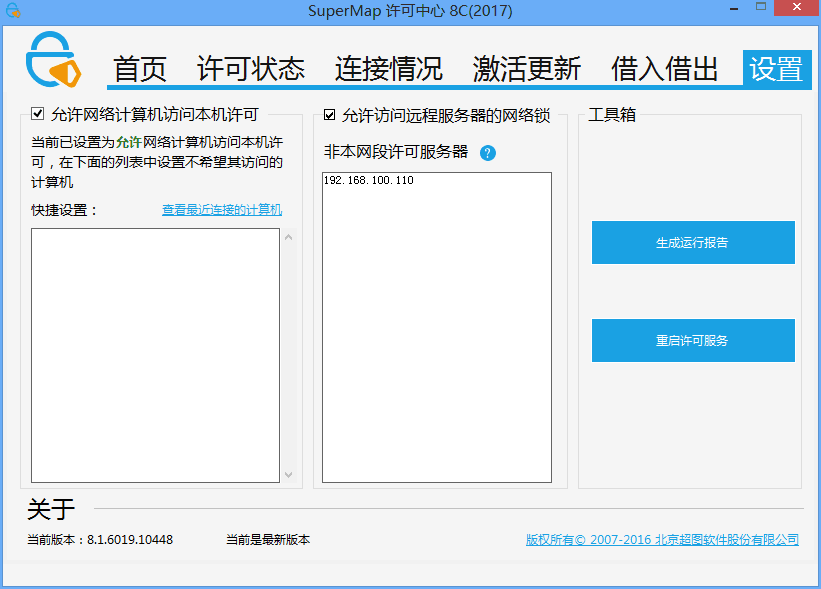The width and height of the screenshot is (821, 589).
Task: Toggle 允许网络计算机访问本机许可 checkbox
Action: coord(37,114)
